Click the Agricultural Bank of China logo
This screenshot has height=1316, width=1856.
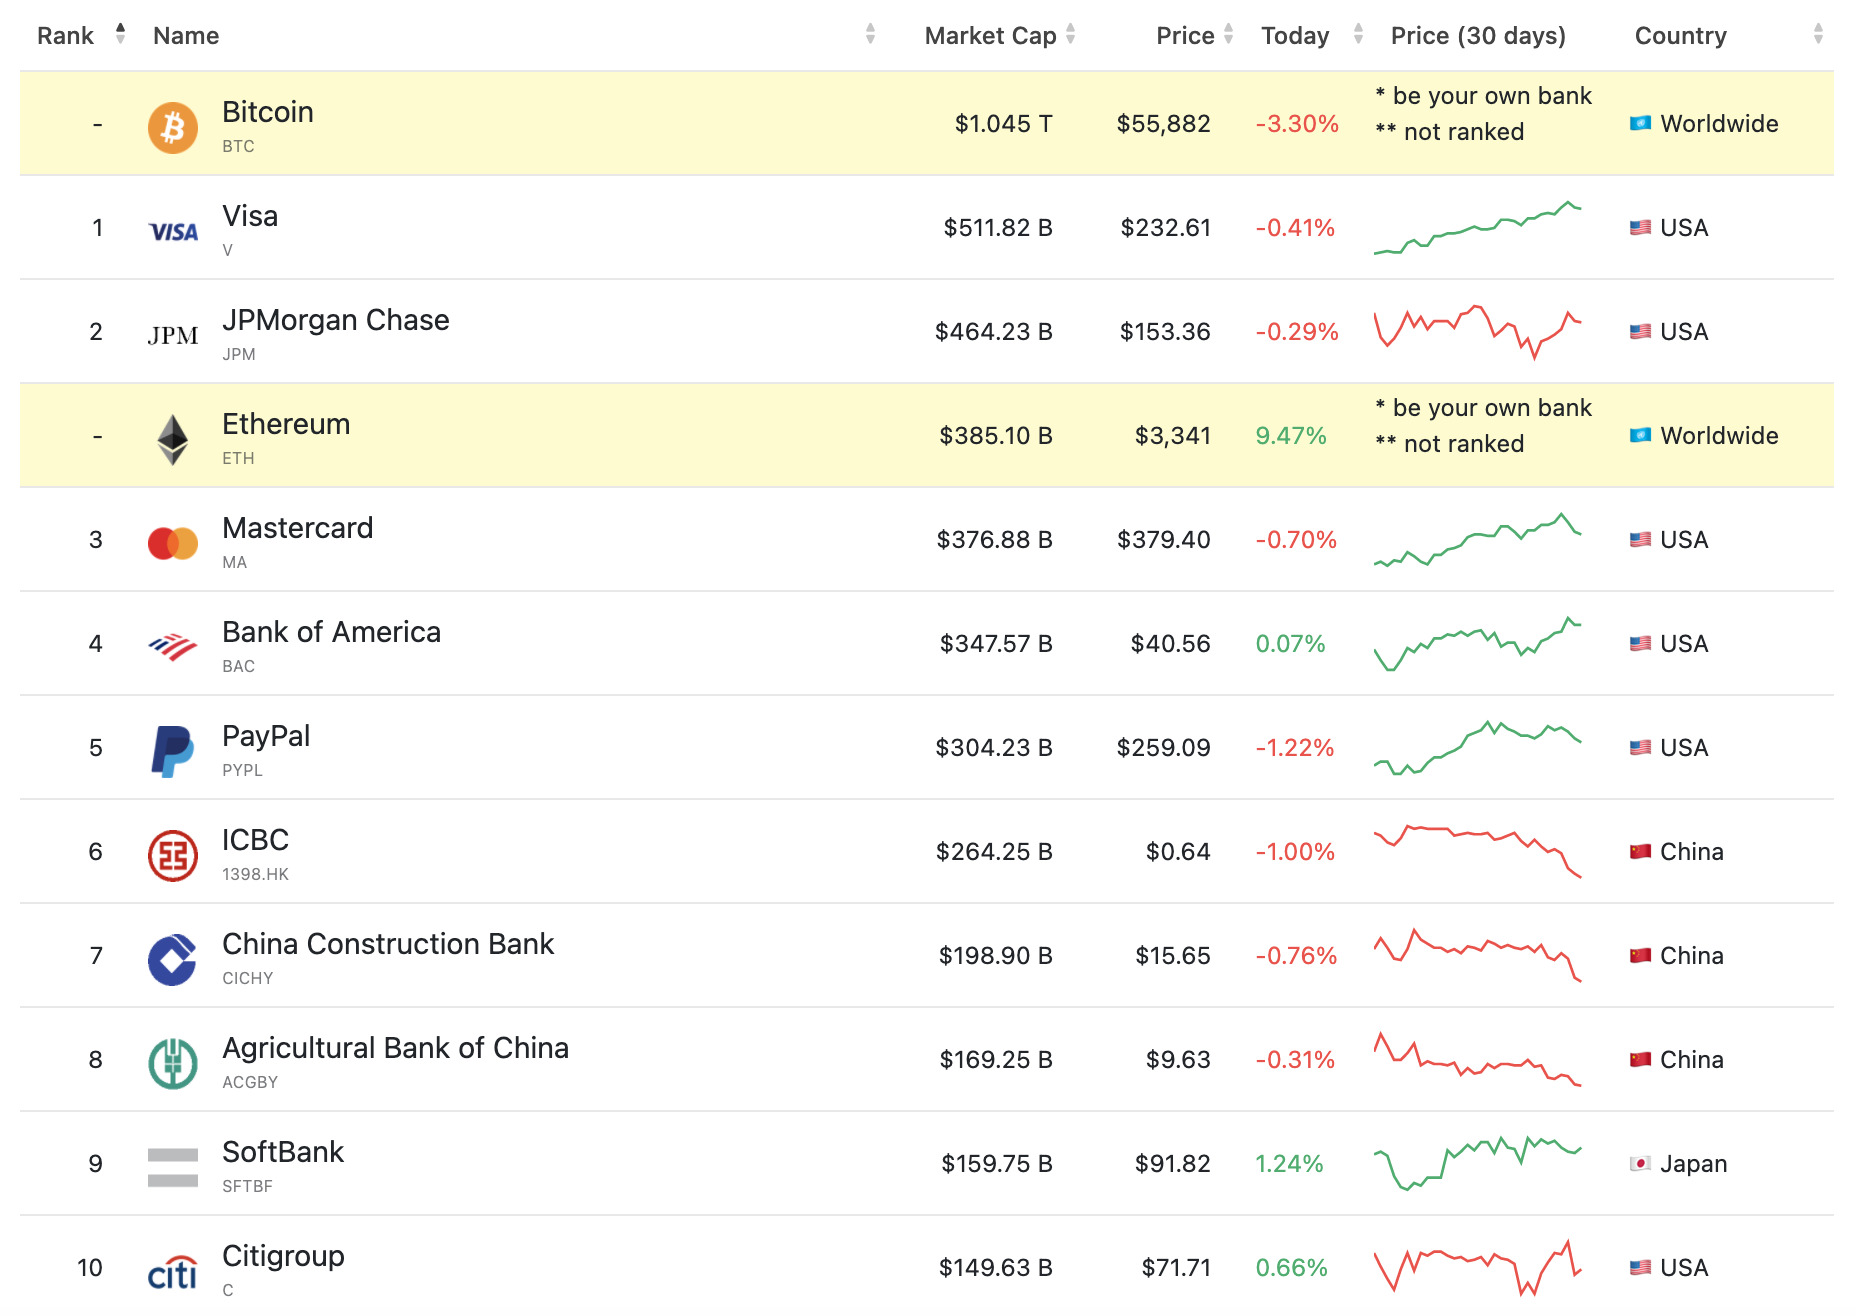(x=173, y=1064)
